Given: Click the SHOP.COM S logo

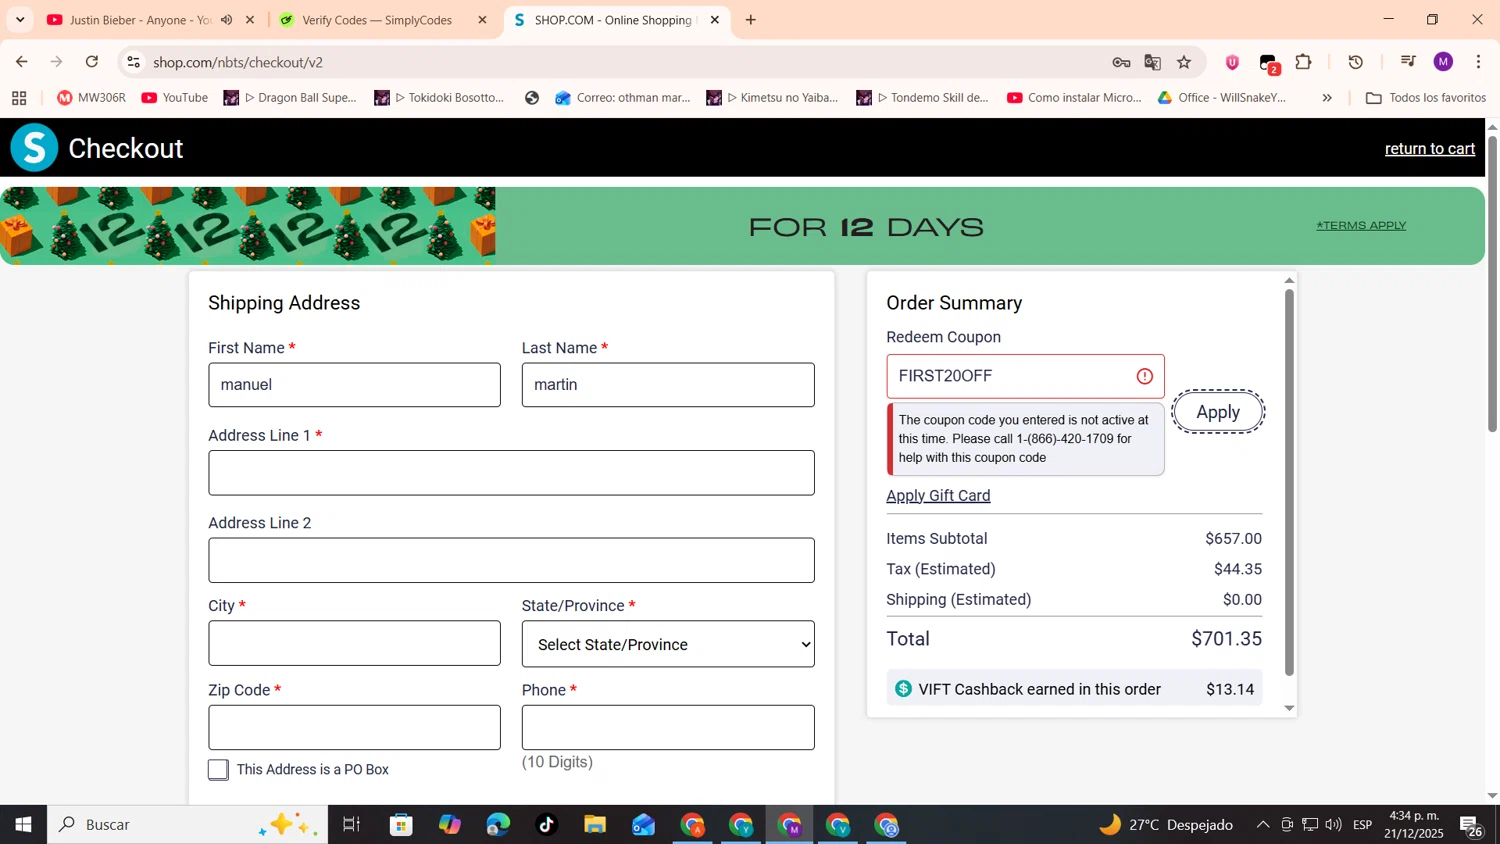Looking at the screenshot, I should [34, 148].
